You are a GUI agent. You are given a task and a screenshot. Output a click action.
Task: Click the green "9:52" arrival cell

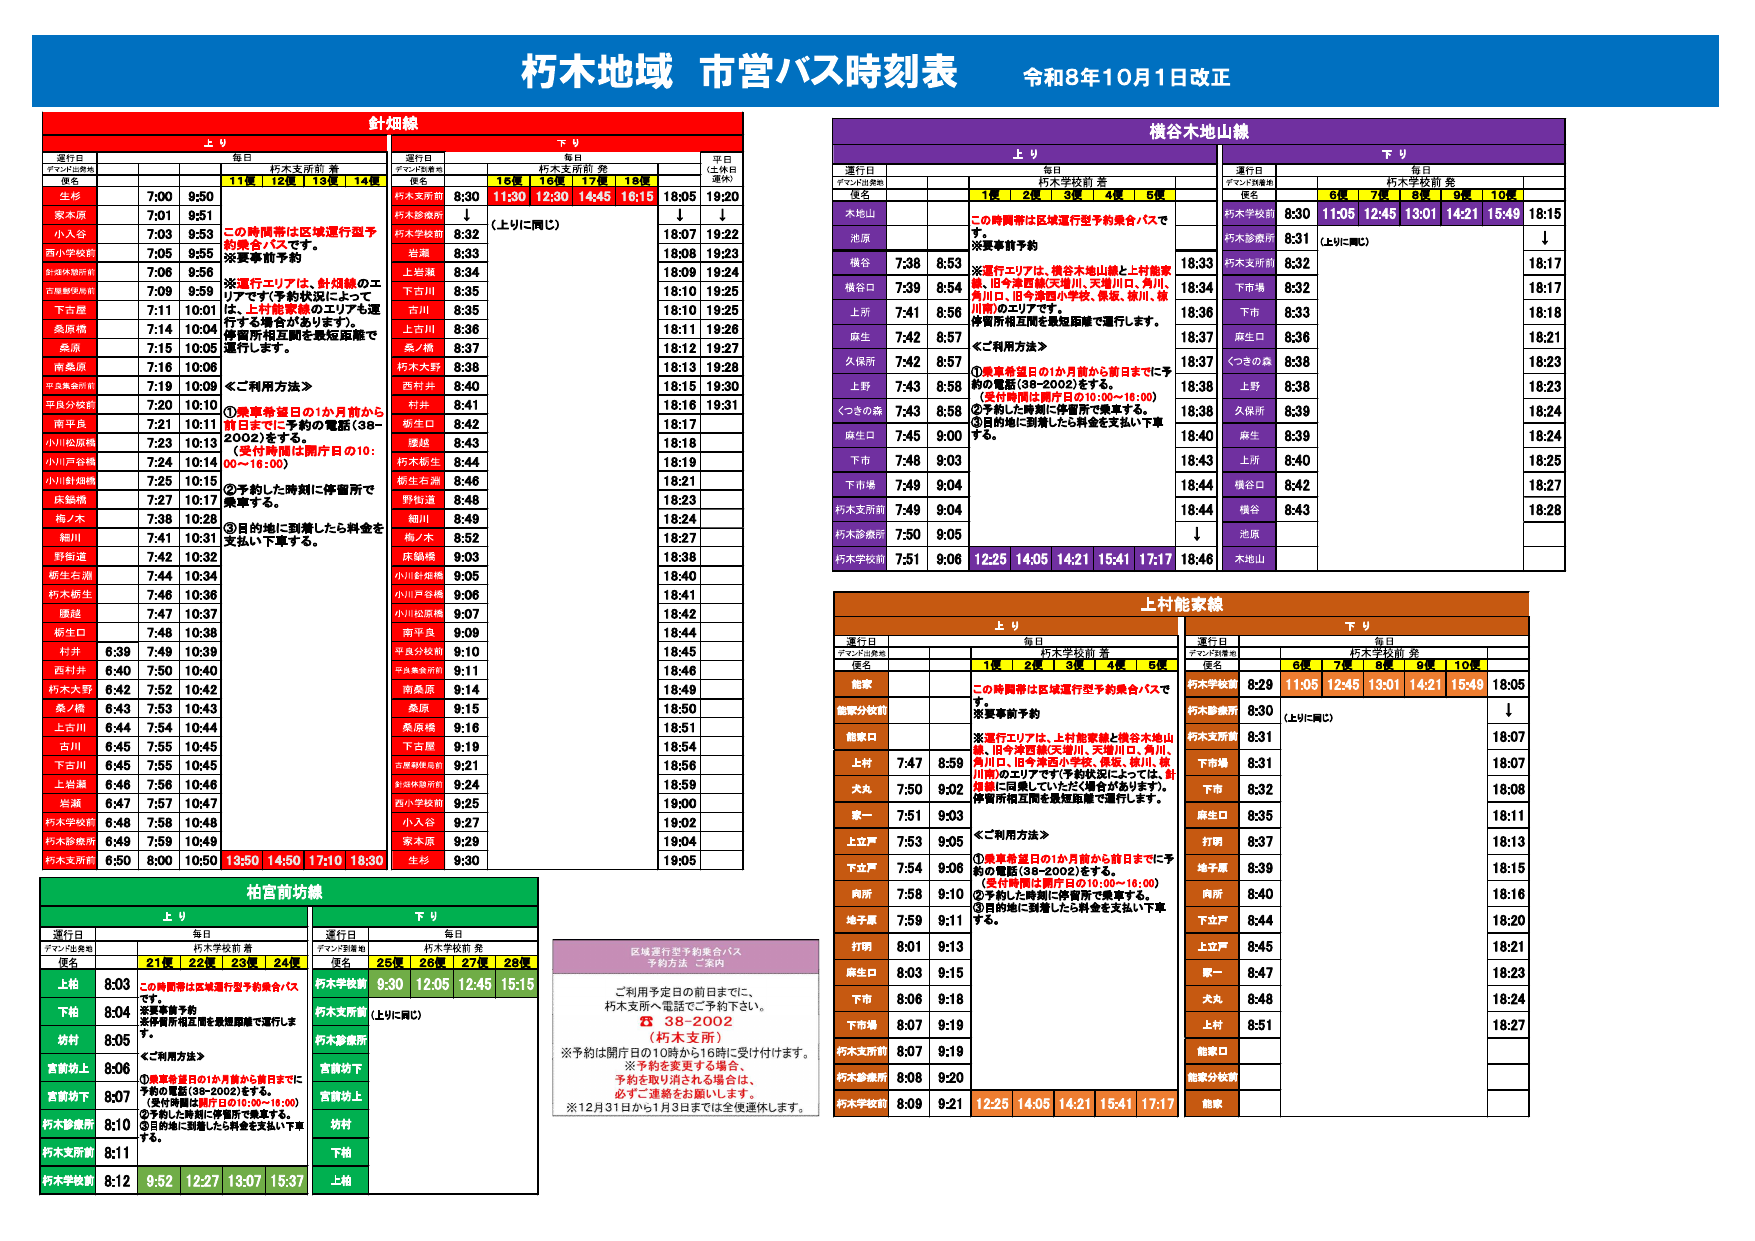(160, 1181)
